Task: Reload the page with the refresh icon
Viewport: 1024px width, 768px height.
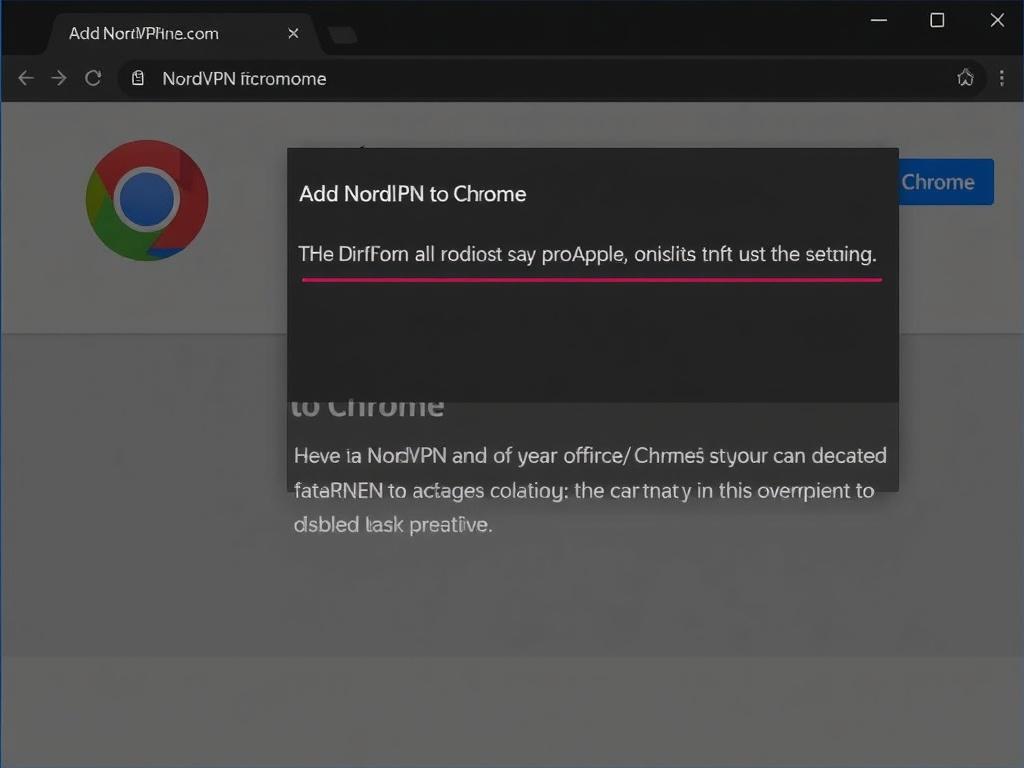Action: [x=93, y=78]
